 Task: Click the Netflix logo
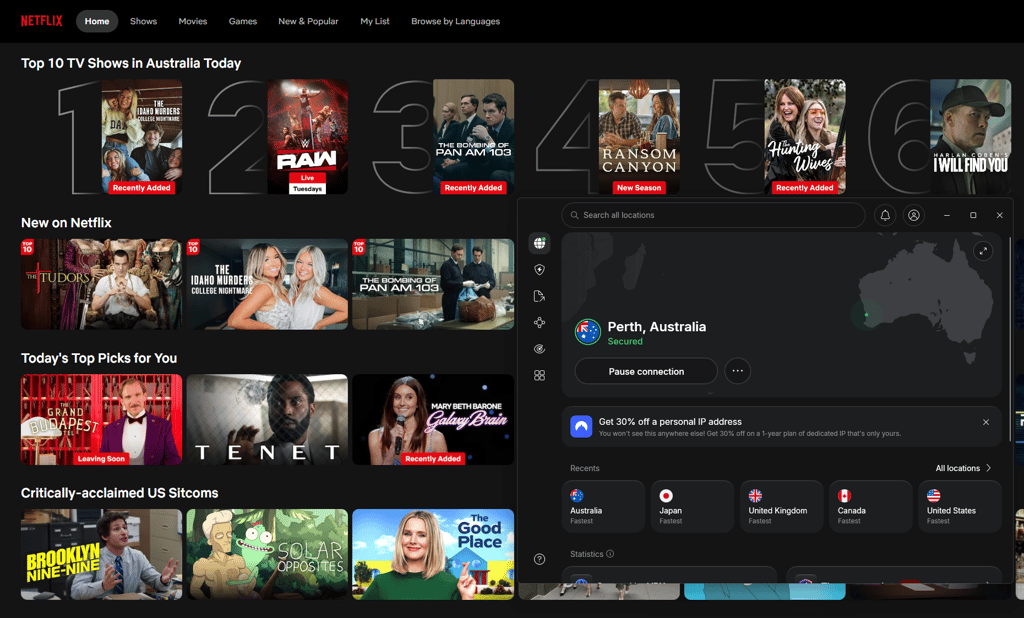[x=41, y=21]
